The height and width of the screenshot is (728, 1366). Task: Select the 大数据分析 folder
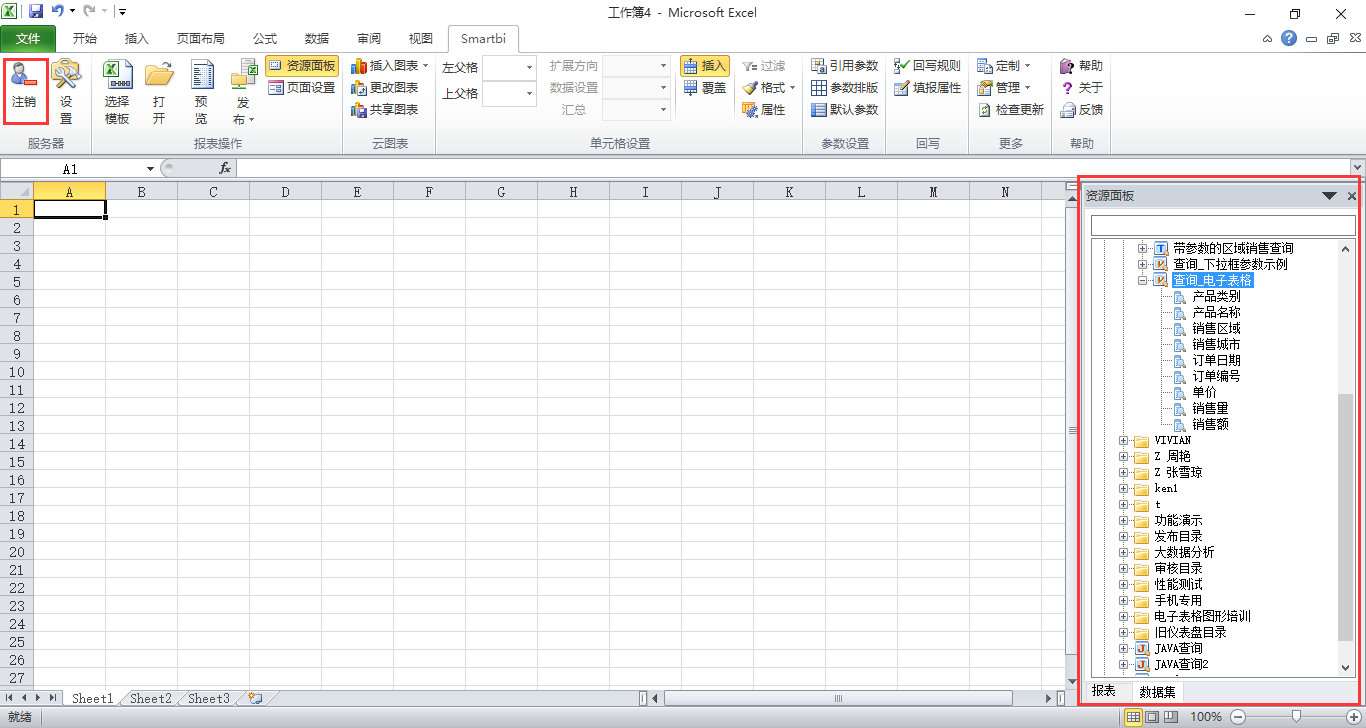pyautogui.click(x=1184, y=552)
